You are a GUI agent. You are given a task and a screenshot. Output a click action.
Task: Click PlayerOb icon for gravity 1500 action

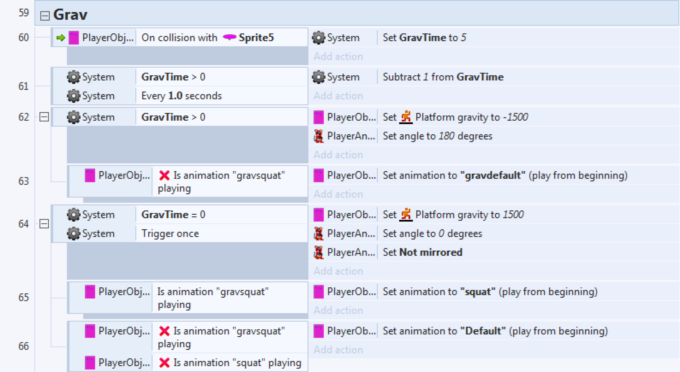pos(319,215)
